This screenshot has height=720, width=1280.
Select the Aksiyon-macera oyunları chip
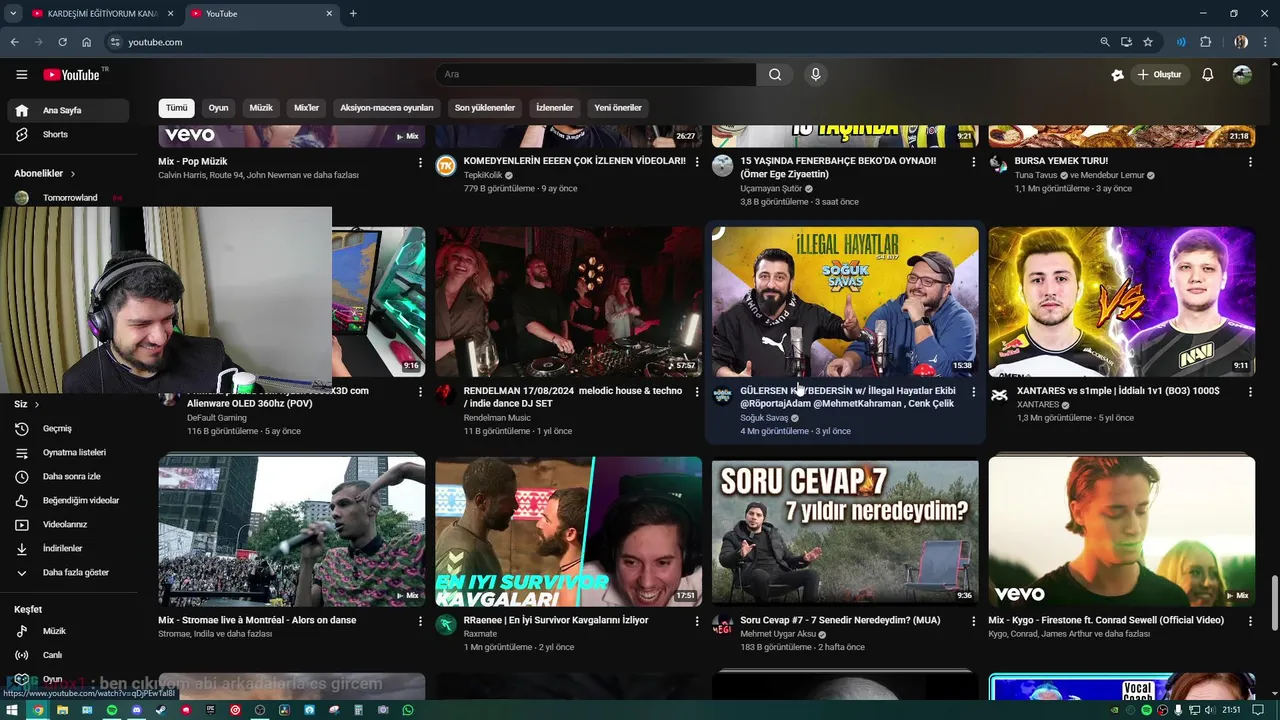point(387,108)
